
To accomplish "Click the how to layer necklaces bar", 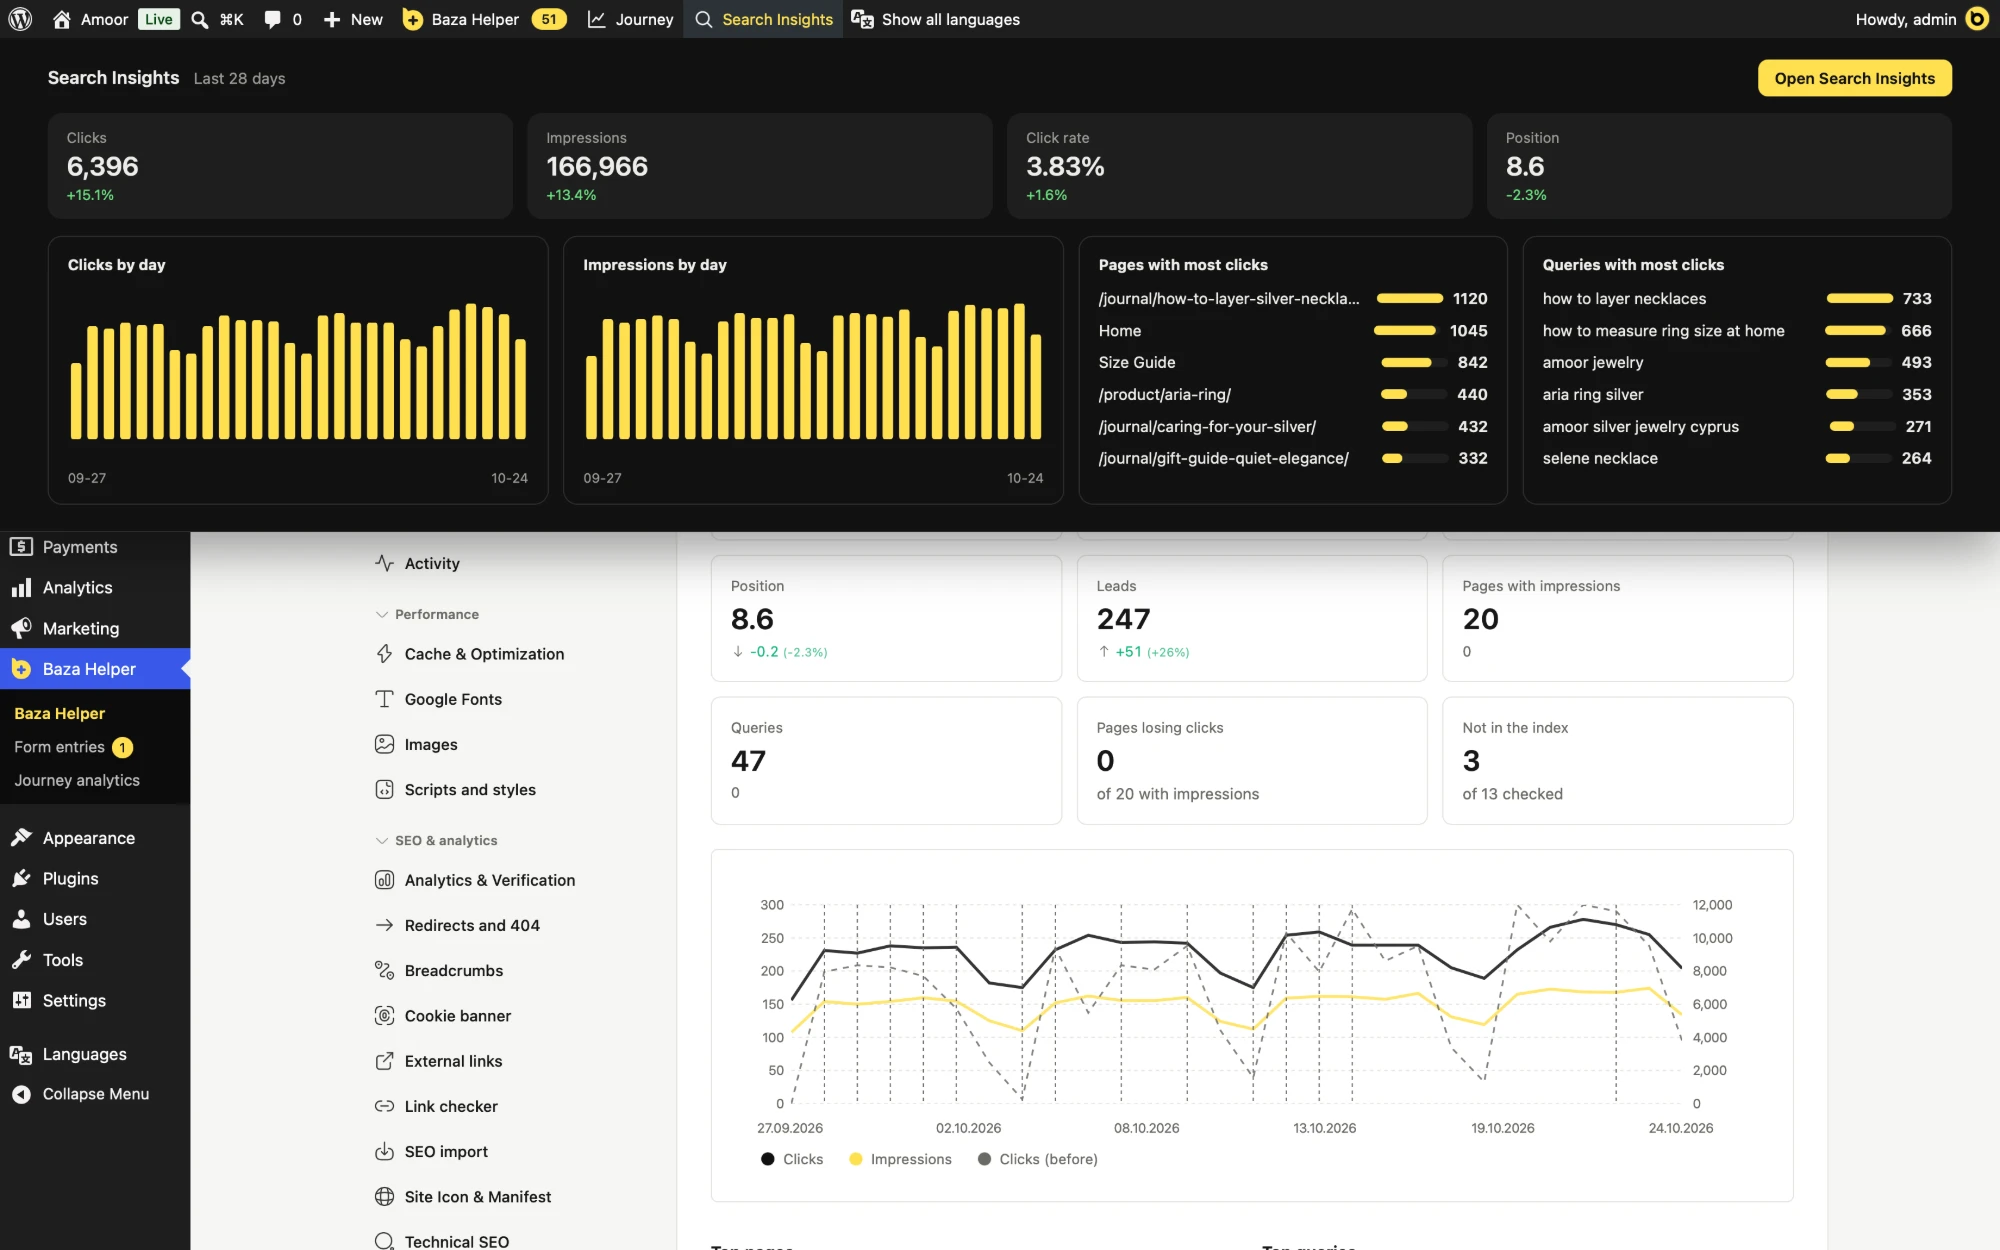I will [1859, 298].
